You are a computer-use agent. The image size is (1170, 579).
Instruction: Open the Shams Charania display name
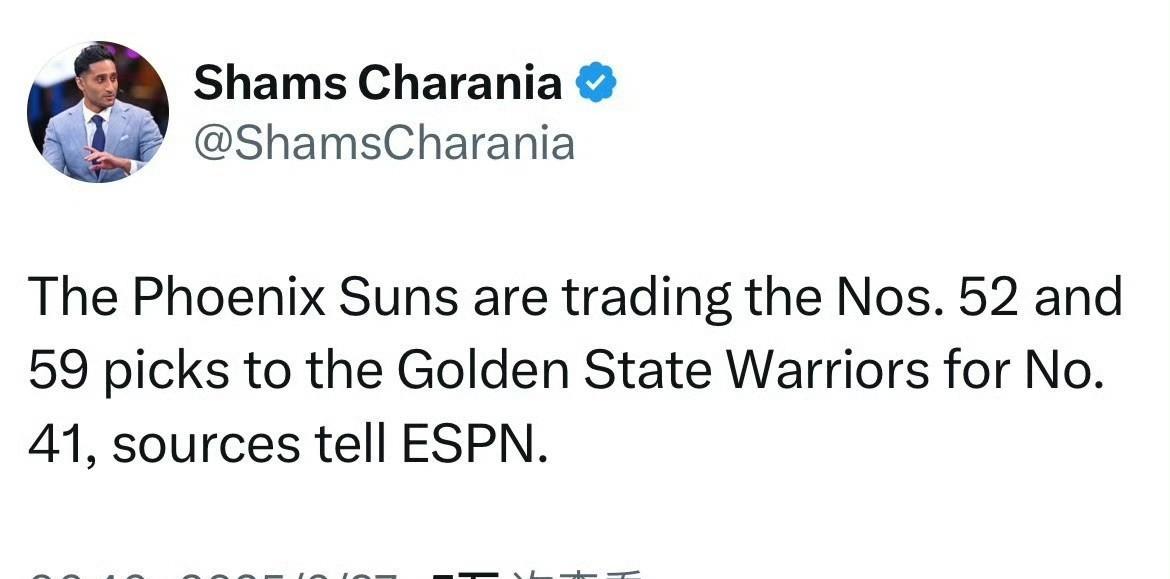tap(378, 82)
